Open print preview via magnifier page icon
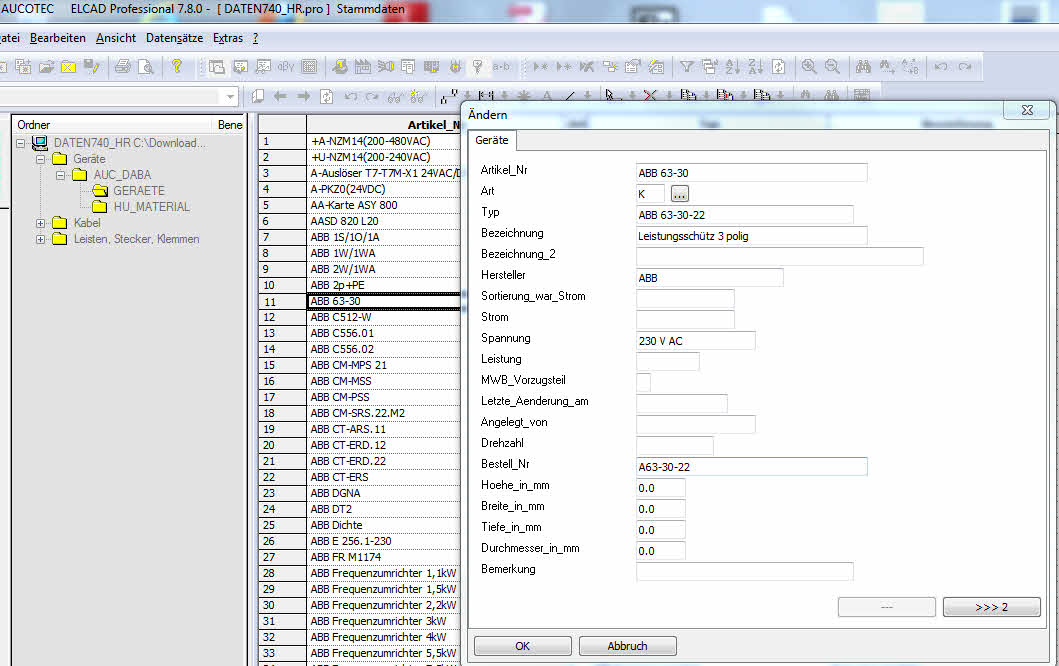1059x666 pixels. pyautogui.click(x=145, y=66)
